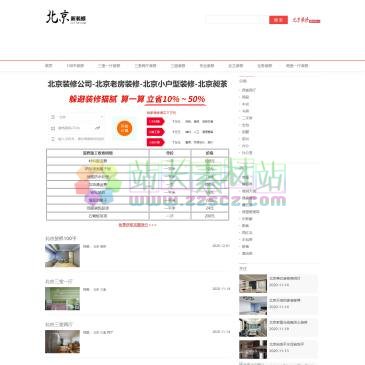This screenshot has height=365, width=365.
Task: Open the 首页 navigation item
Action: click(49, 66)
